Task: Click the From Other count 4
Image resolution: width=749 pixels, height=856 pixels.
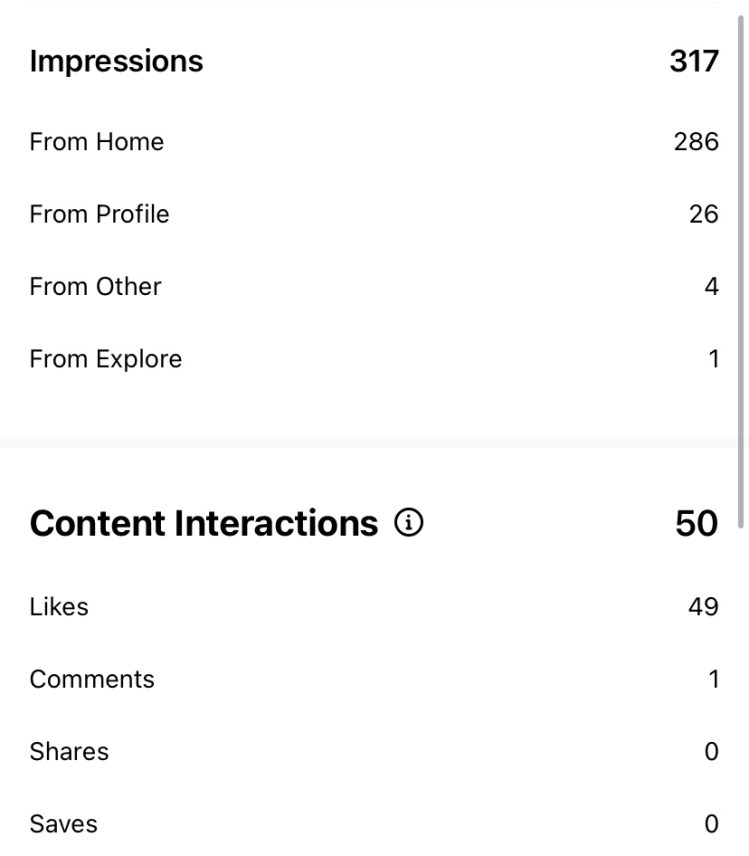Action: tap(711, 287)
